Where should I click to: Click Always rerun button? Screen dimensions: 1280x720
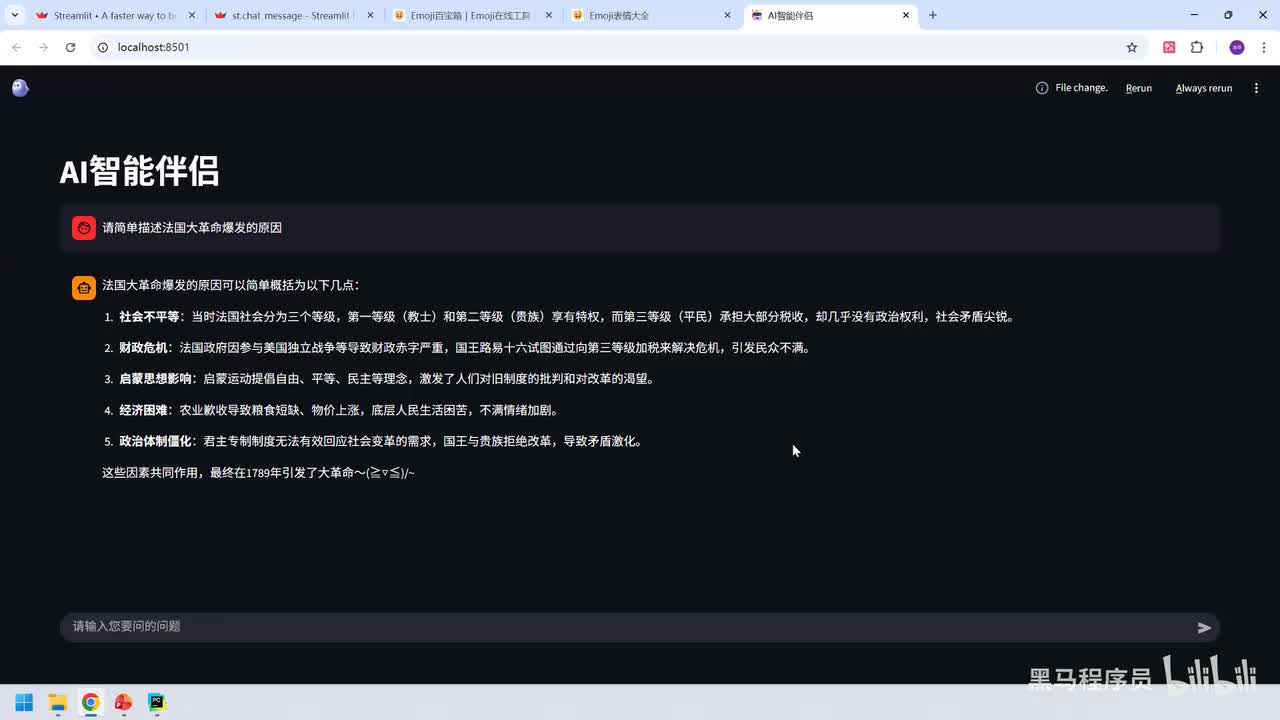tap(1204, 88)
